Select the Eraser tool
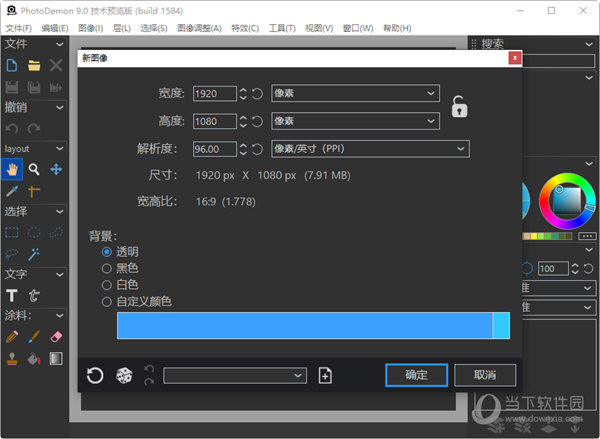The image size is (600, 439). (x=56, y=337)
